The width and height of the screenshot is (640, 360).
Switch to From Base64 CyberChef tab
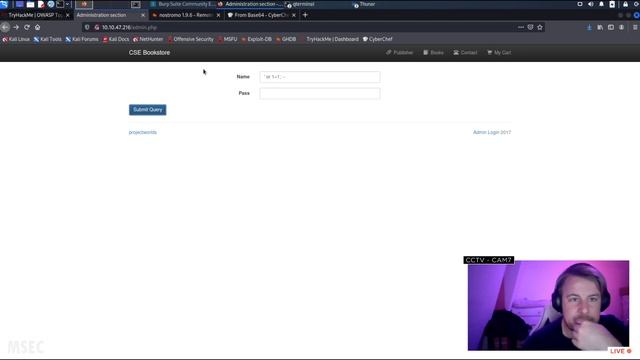click(x=261, y=15)
